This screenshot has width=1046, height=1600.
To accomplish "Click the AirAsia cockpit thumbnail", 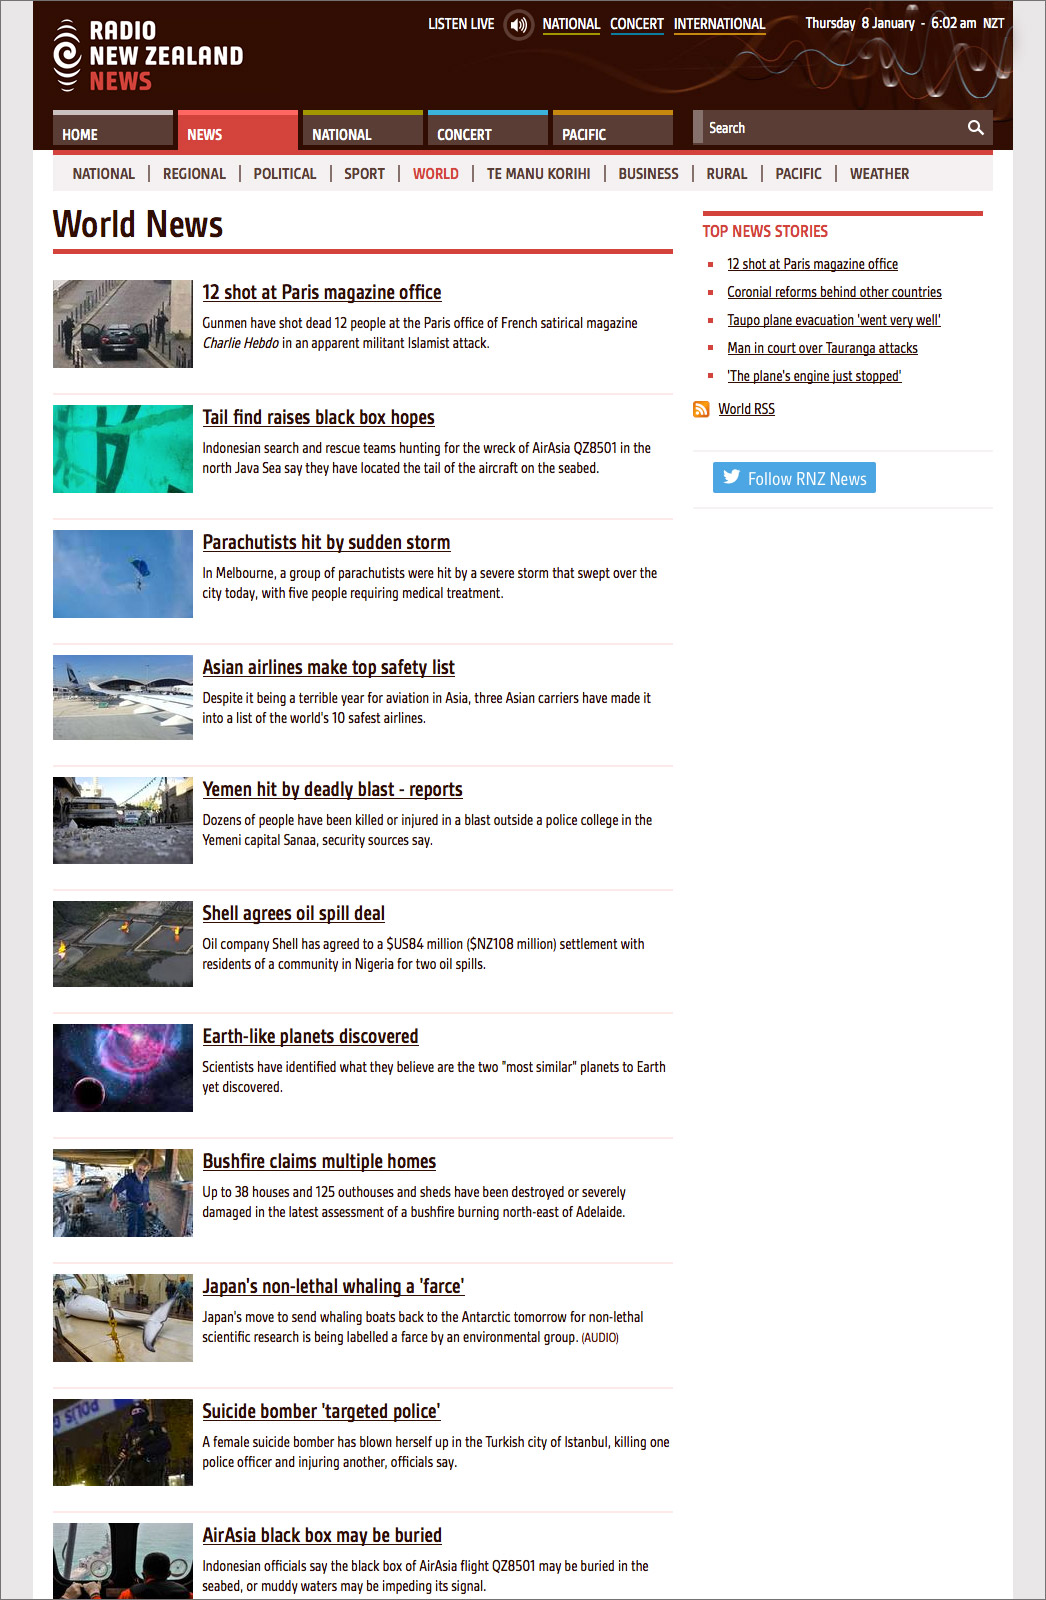I will (123, 1561).
